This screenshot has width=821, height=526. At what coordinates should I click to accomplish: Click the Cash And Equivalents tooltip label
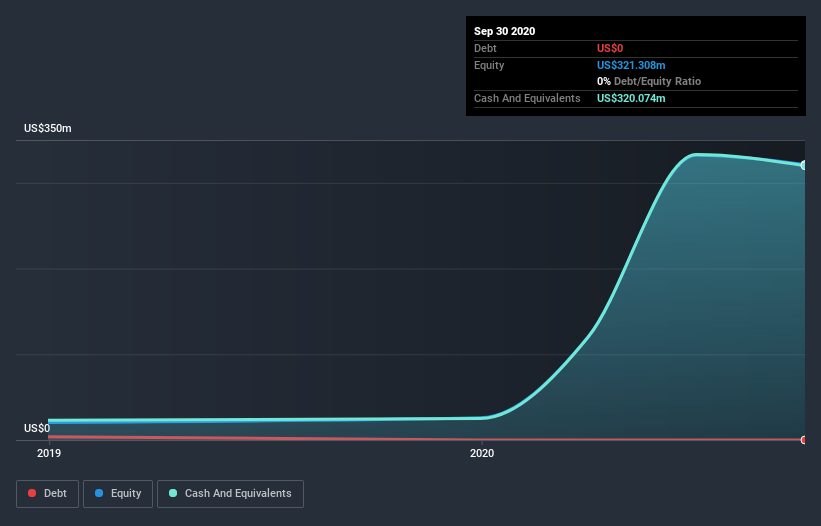(x=527, y=98)
